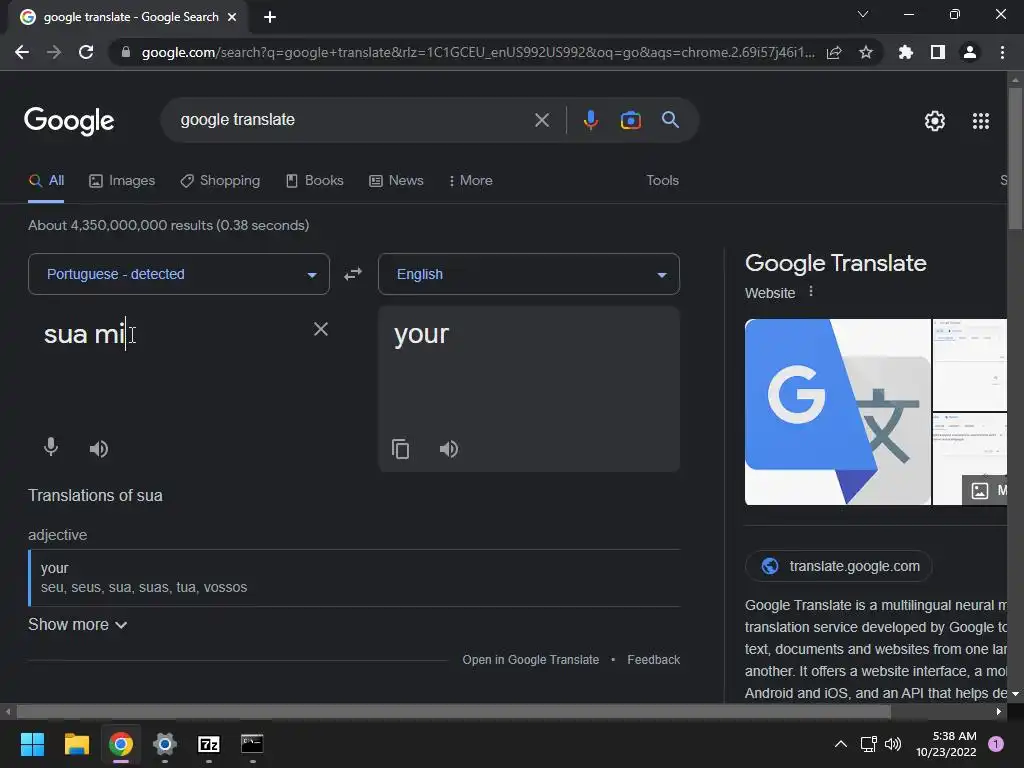Click the Chrome back arrow

pos(22,52)
